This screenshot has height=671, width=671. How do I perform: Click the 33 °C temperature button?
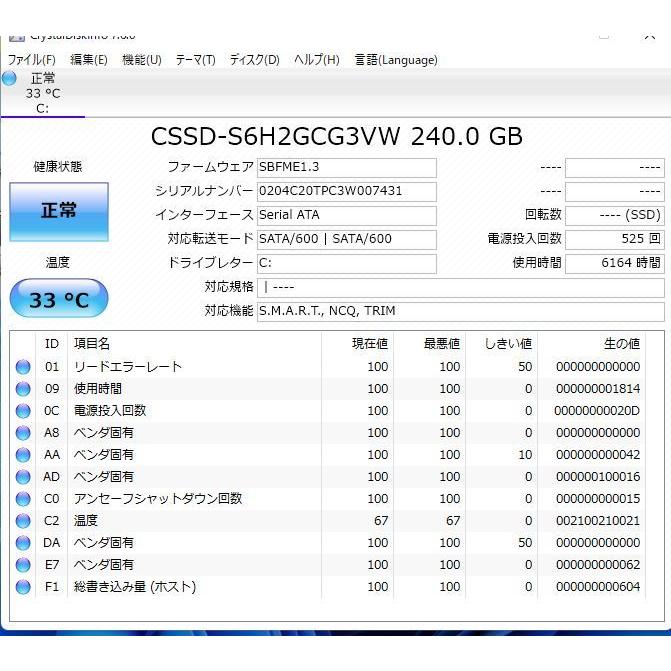[x=59, y=298]
